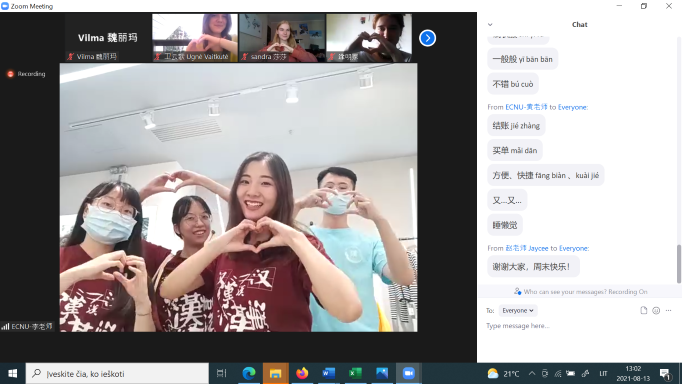Show next page of participant videos
The width and height of the screenshot is (682, 384).
(427, 38)
